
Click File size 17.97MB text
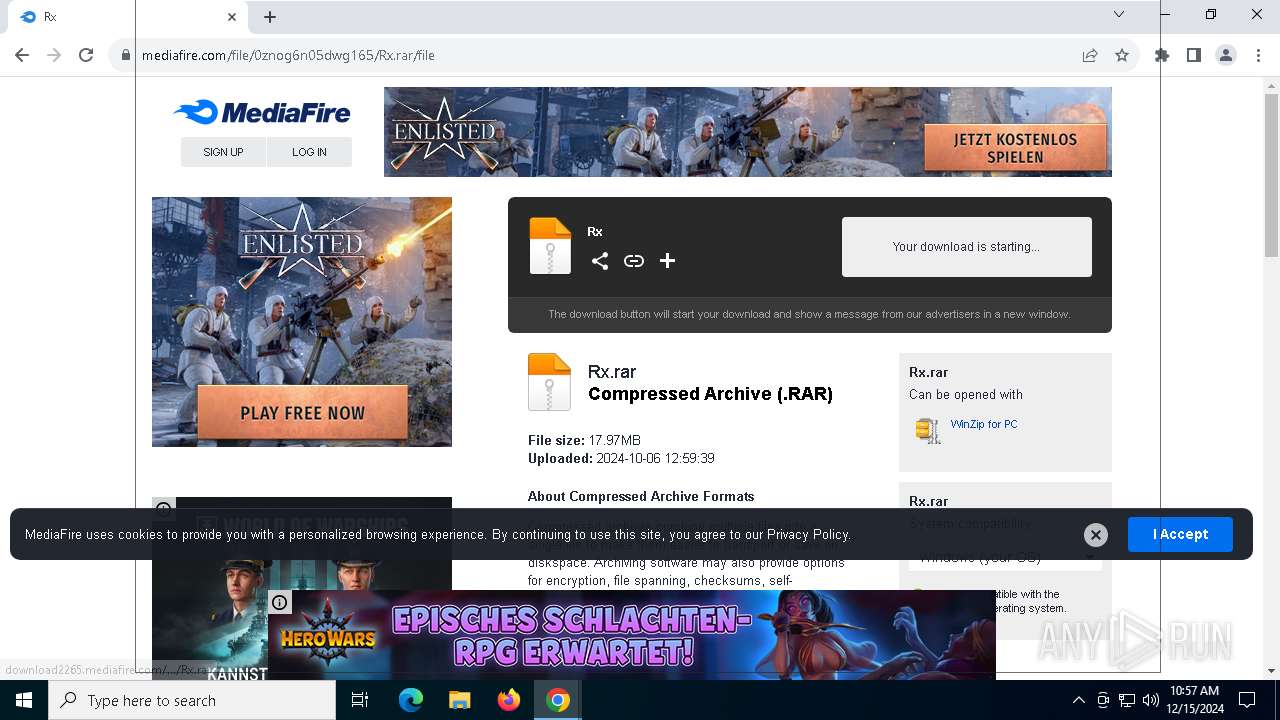click(584, 440)
